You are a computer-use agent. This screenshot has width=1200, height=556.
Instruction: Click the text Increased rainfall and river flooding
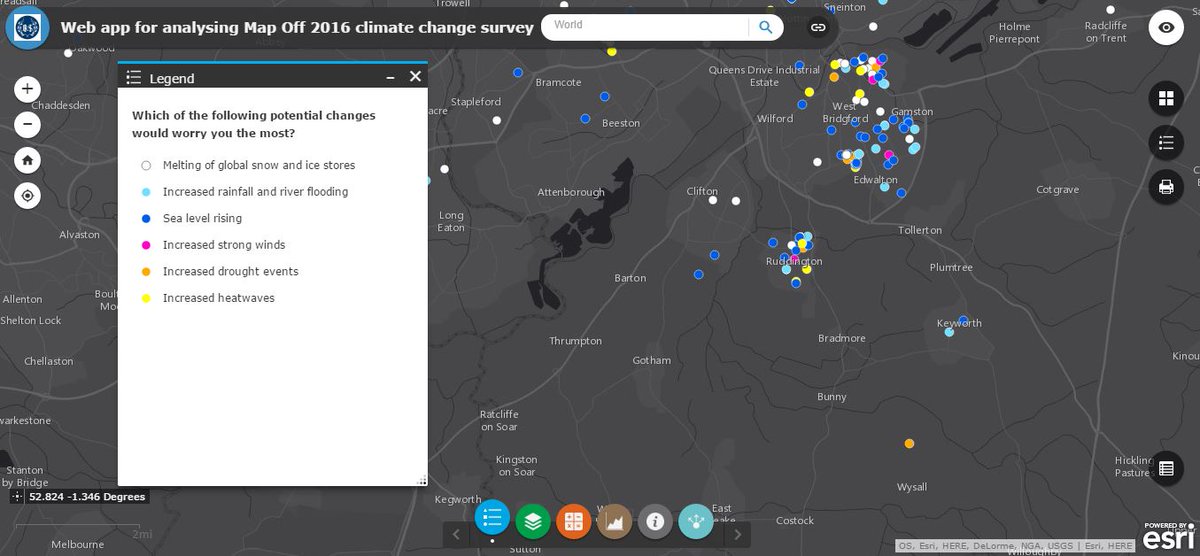tap(255, 192)
